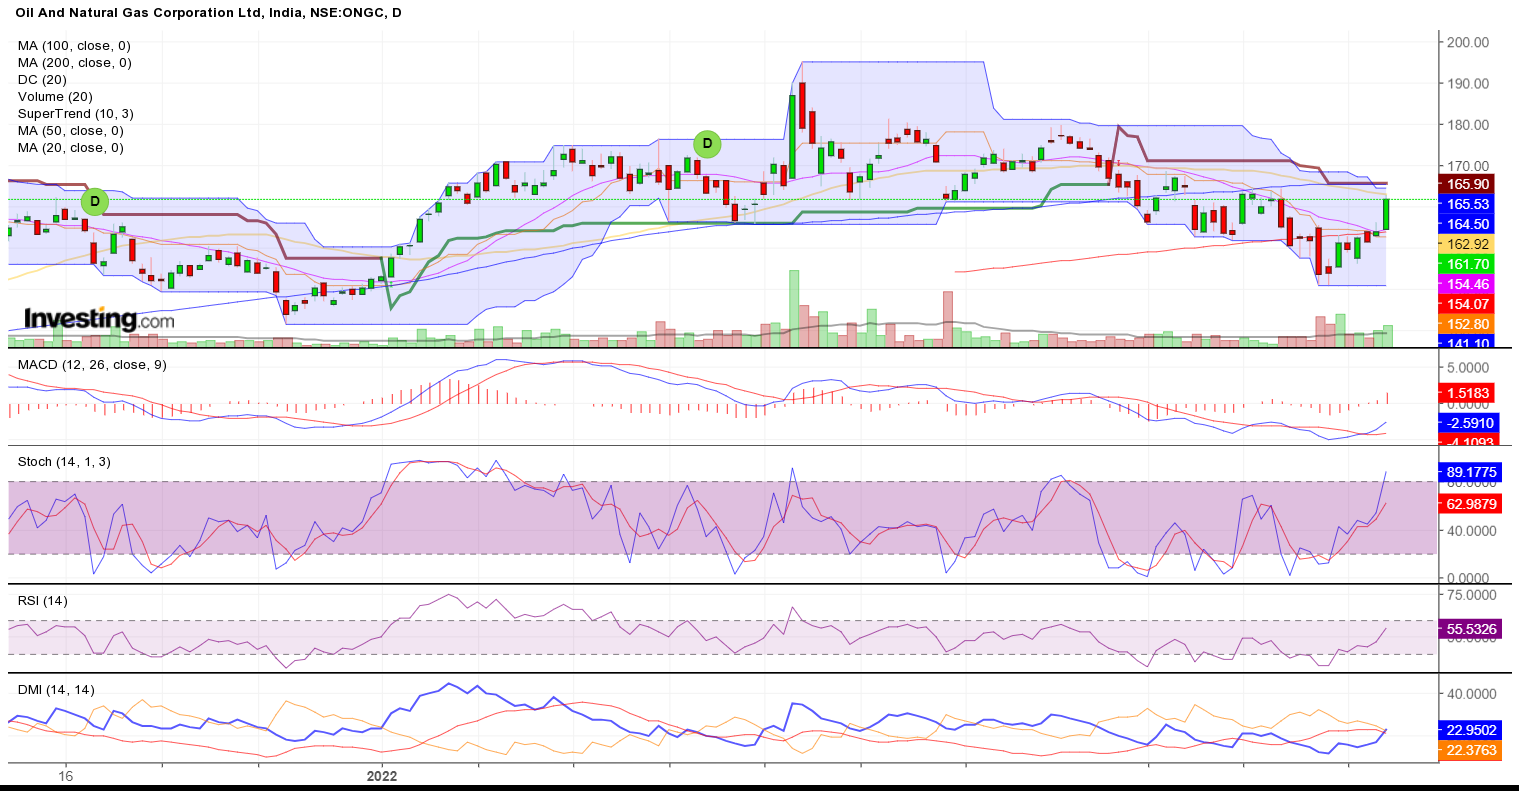Click the 200.00 price axis label
The width and height of the screenshot is (1519, 791).
(x=1467, y=42)
